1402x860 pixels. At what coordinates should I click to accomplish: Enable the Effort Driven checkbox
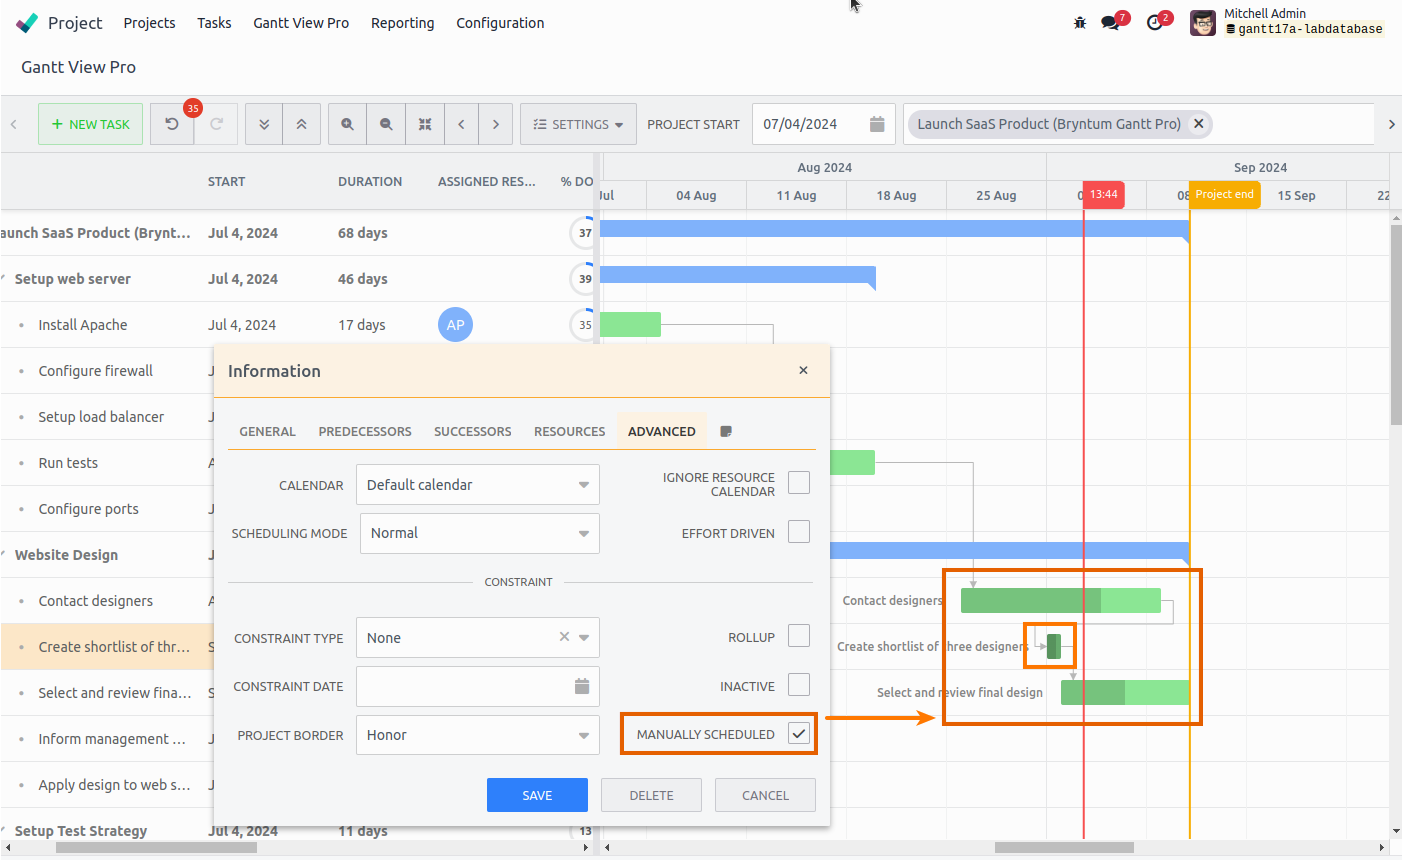click(x=798, y=531)
